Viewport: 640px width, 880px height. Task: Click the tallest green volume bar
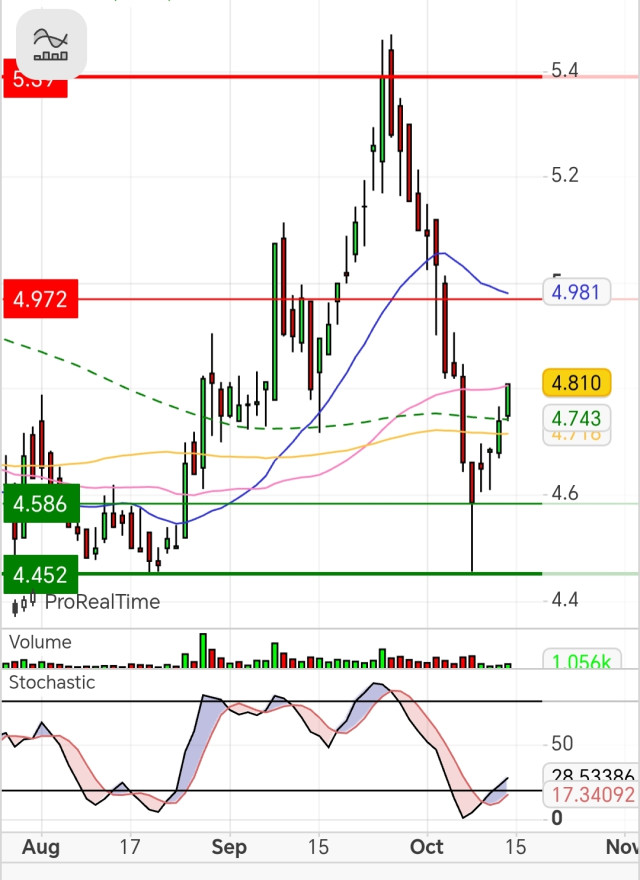pyautogui.click(x=203, y=650)
